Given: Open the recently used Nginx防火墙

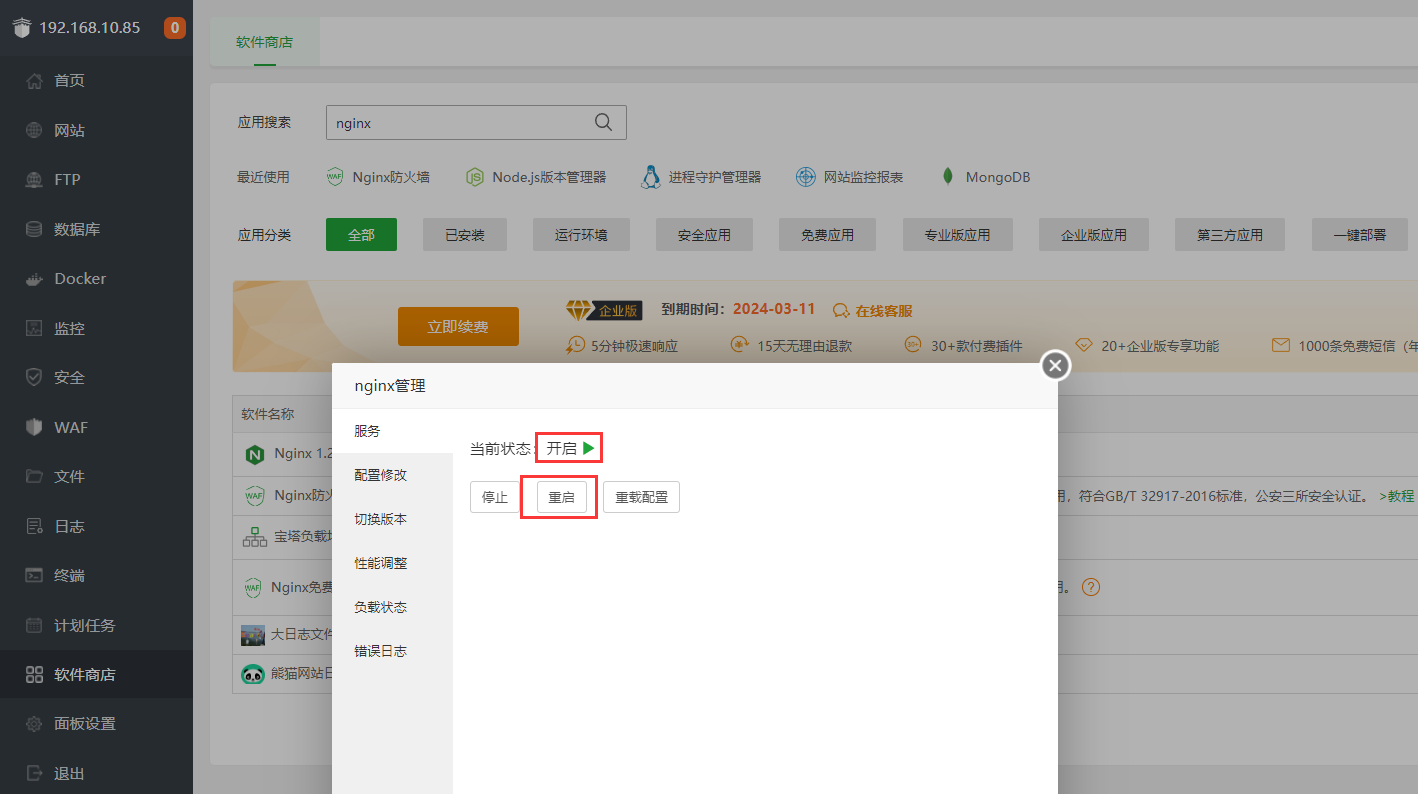Looking at the screenshot, I should point(378,177).
